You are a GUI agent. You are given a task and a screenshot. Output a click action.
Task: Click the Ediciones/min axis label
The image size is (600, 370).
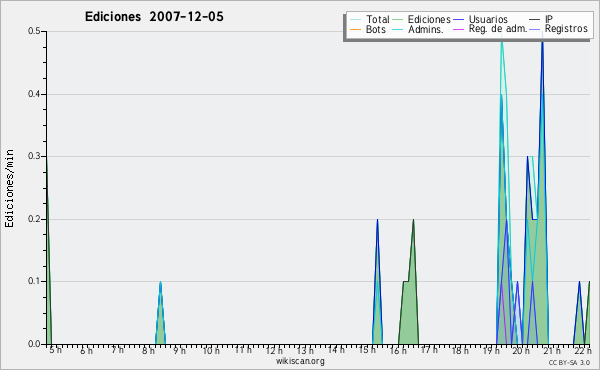coord(9,188)
